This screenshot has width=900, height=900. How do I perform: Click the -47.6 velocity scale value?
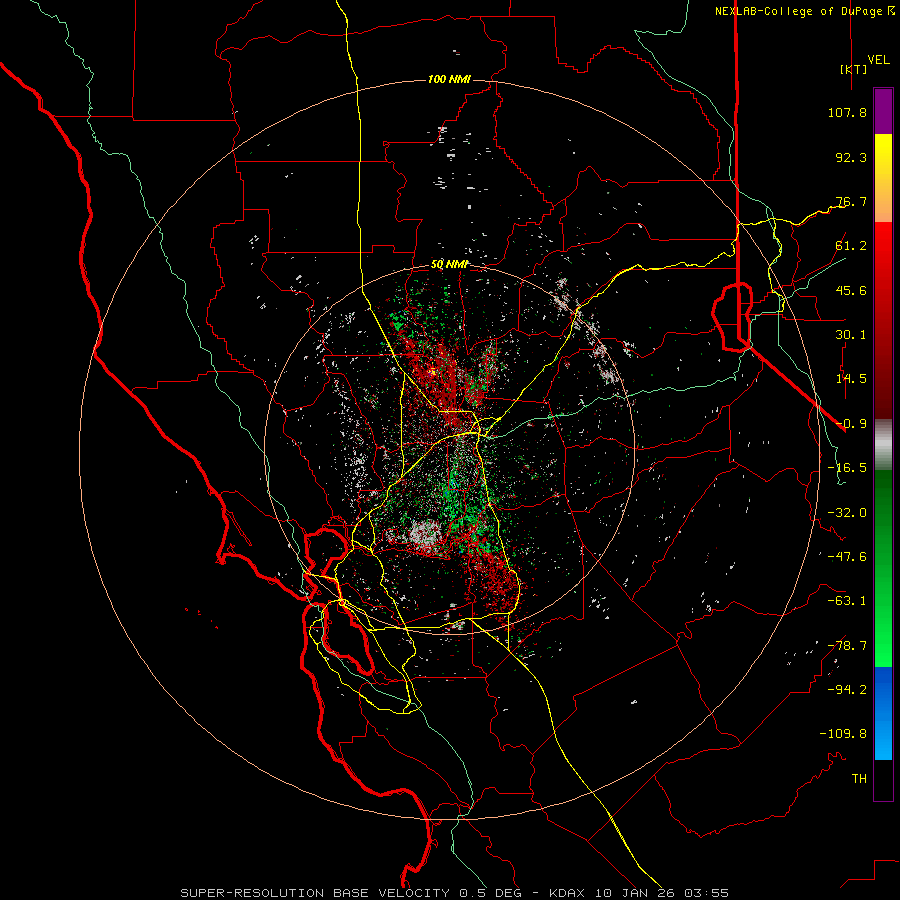[847, 557]
